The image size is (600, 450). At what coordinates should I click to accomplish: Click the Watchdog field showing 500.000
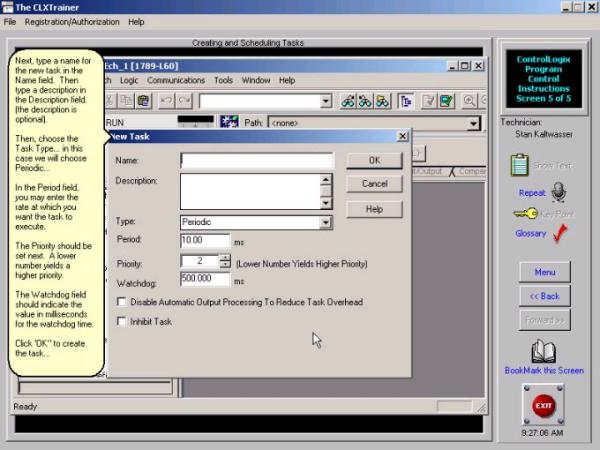point(205,279)
